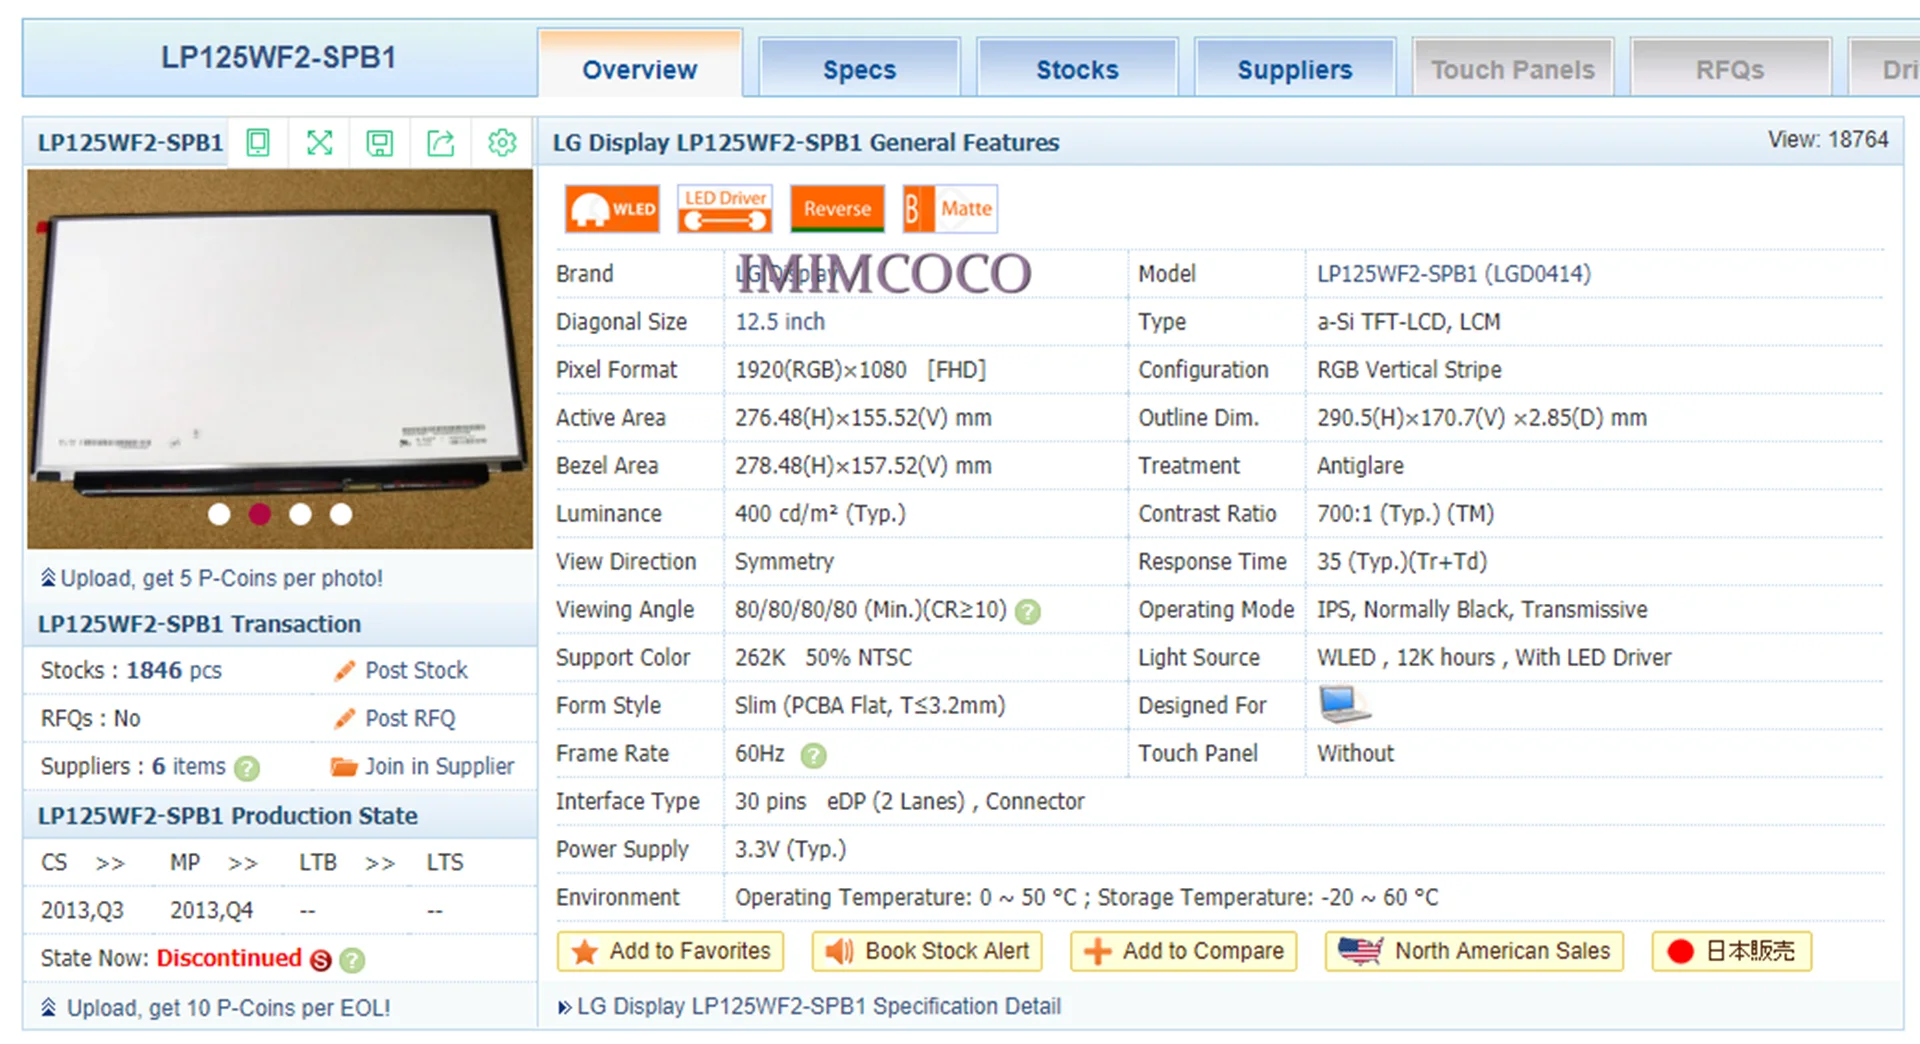Click the Discontinued state text

pyautogui.click(x=229, y=958)
